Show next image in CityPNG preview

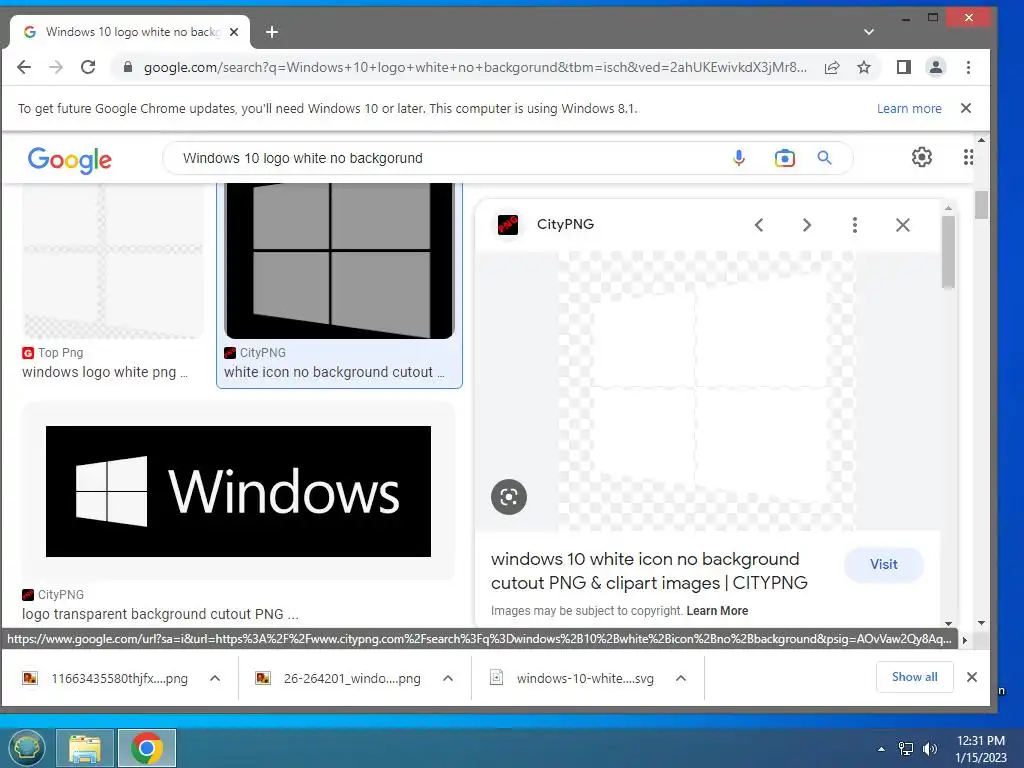[807, 225]
